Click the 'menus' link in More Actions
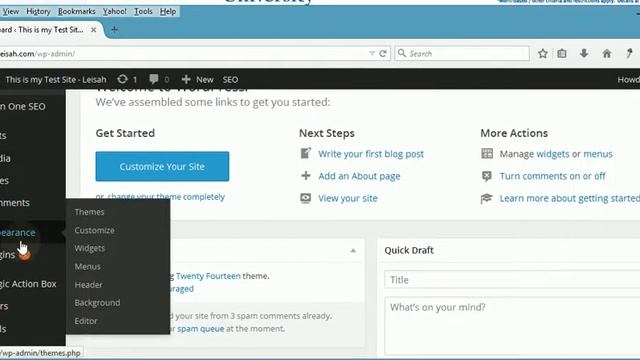 (x=598, y=154)
